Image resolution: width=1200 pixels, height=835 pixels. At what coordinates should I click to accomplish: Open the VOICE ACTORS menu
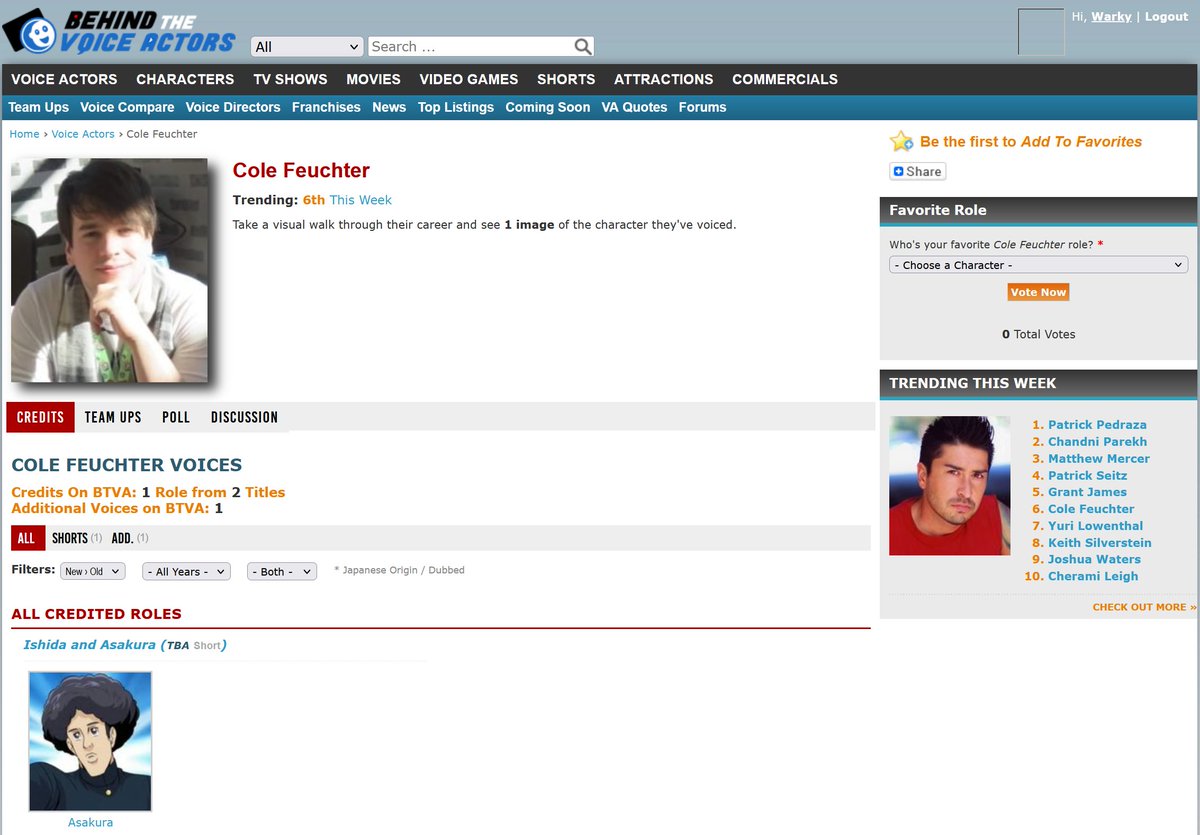pyautogui.click(x=64, y=79)
